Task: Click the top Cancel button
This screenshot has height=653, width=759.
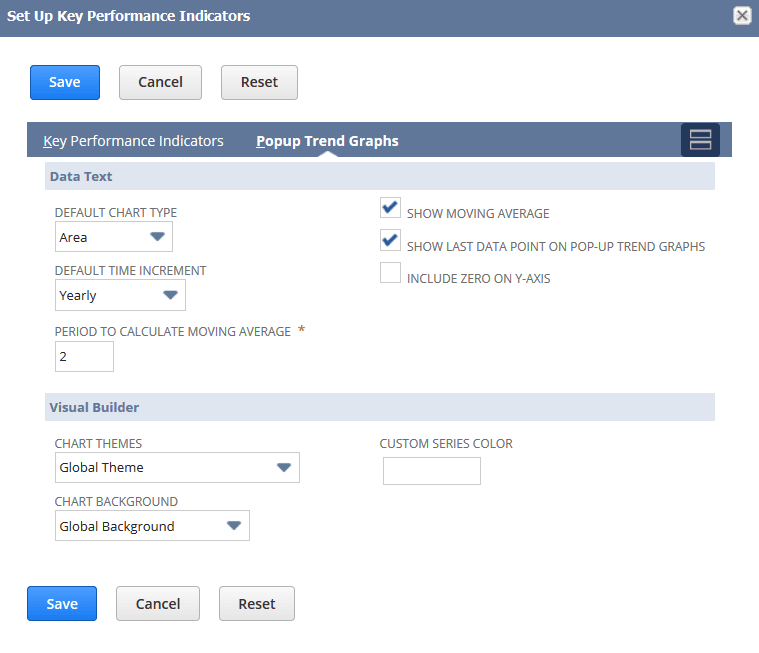Action: (x=160, y=82)
